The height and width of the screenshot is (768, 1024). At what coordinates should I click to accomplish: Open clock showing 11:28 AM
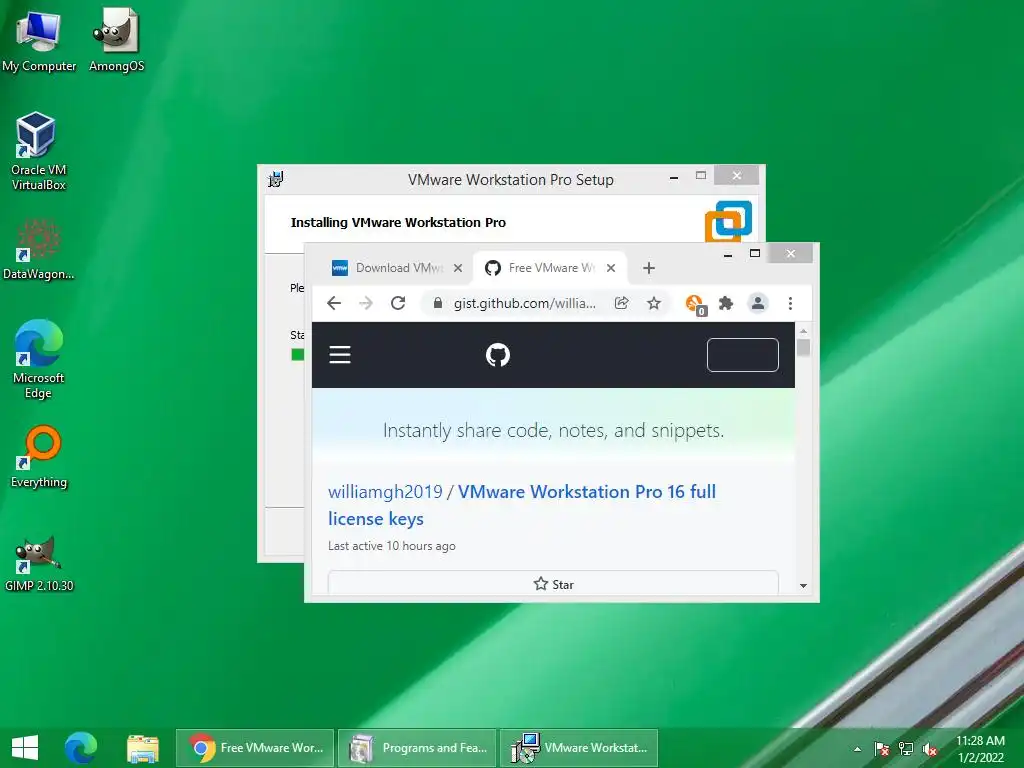pos(980,749)
